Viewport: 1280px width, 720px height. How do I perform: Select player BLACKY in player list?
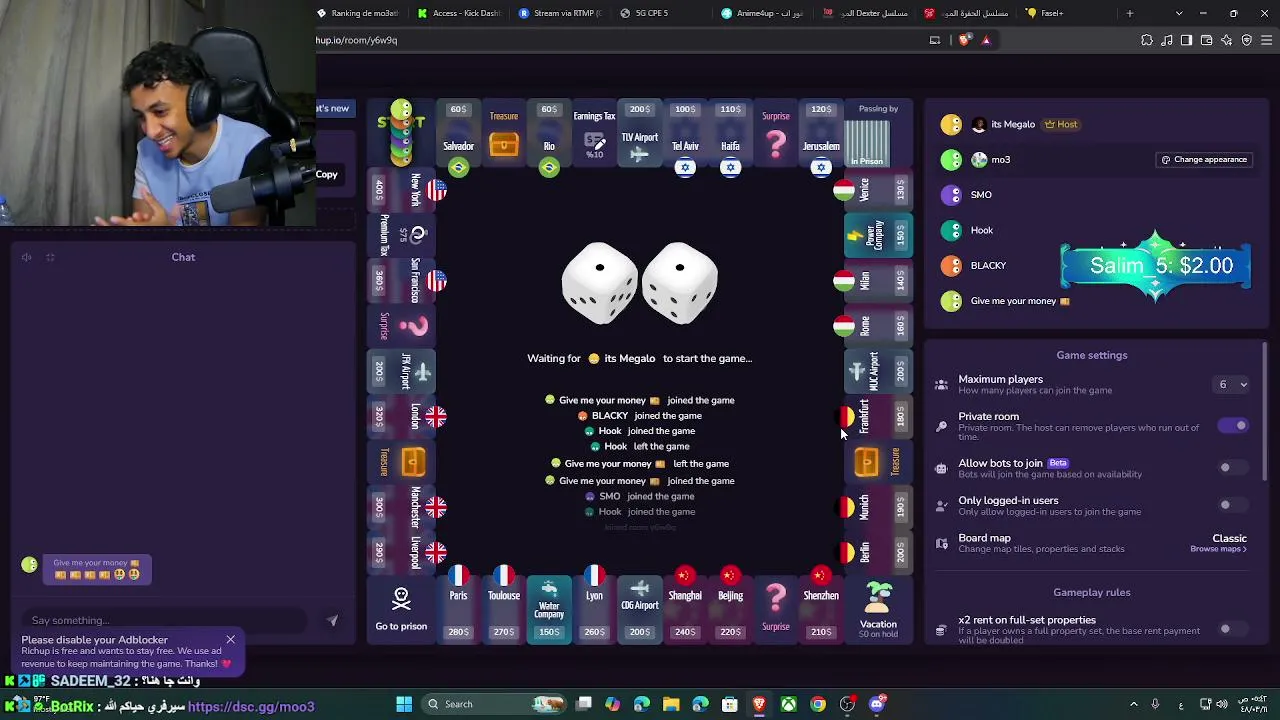tap(988, 266)
